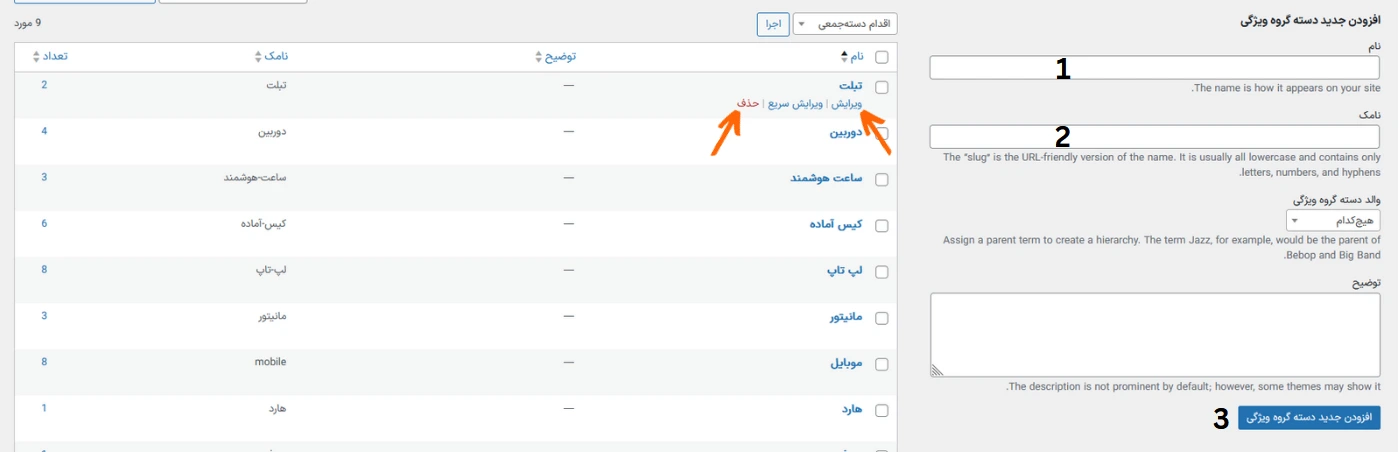The image size is (1399, 452).
Task: Open the هارد category link
Action: 852,409
